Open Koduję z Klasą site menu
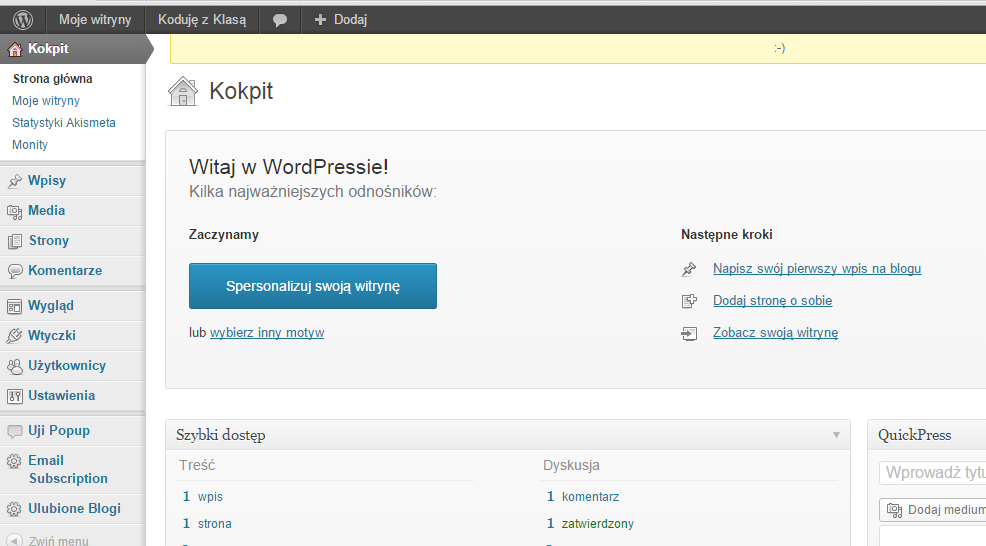The height and width of the screenshot is (546, 986). coord(202,20)
